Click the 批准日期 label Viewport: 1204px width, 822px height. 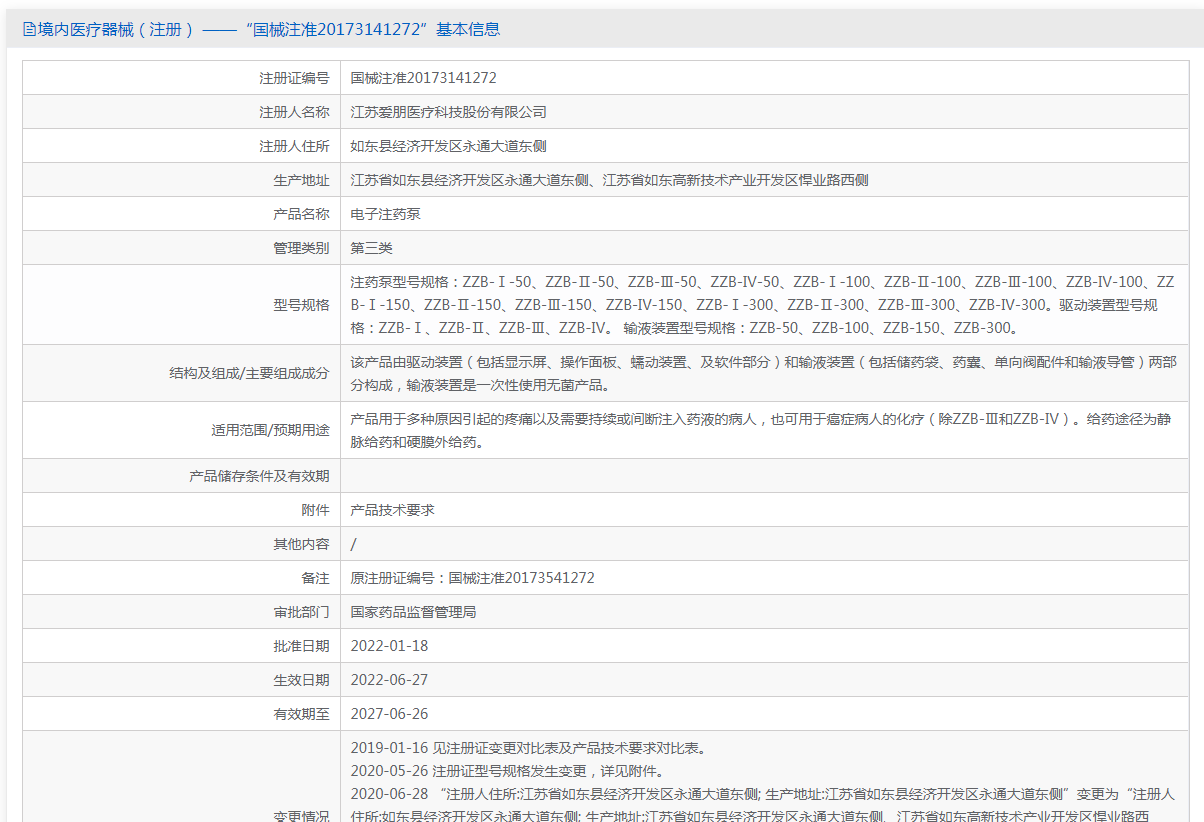pos(301,646)
